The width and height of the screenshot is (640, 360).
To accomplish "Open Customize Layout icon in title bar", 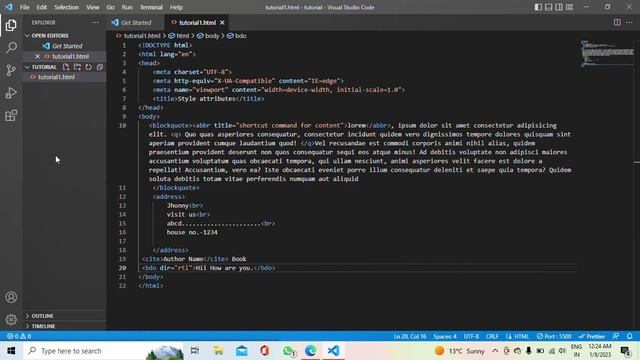I will pos(569,7).
